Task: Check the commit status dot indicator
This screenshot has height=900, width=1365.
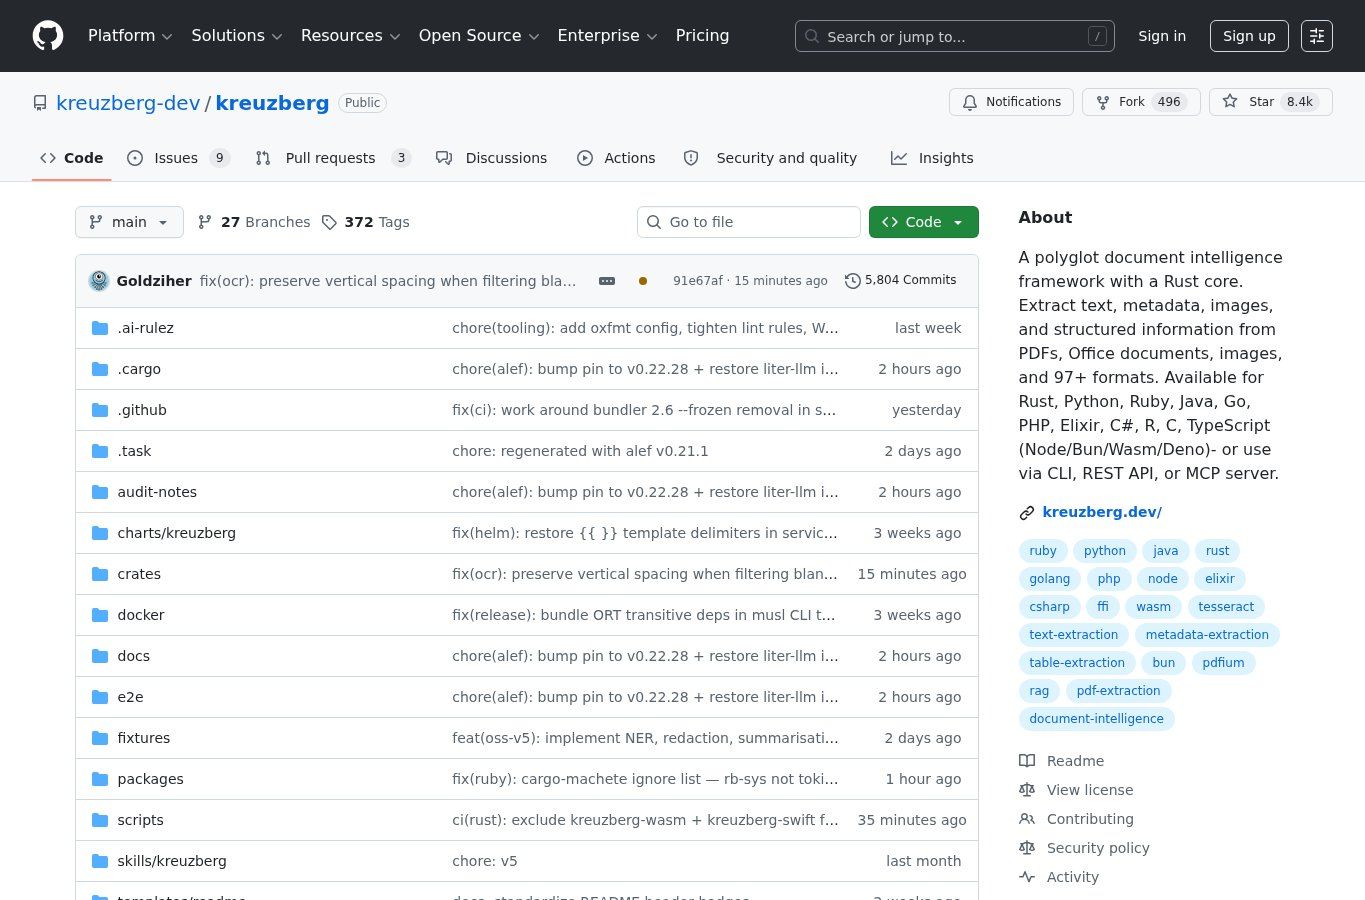Action: click(x=643, y=281)
